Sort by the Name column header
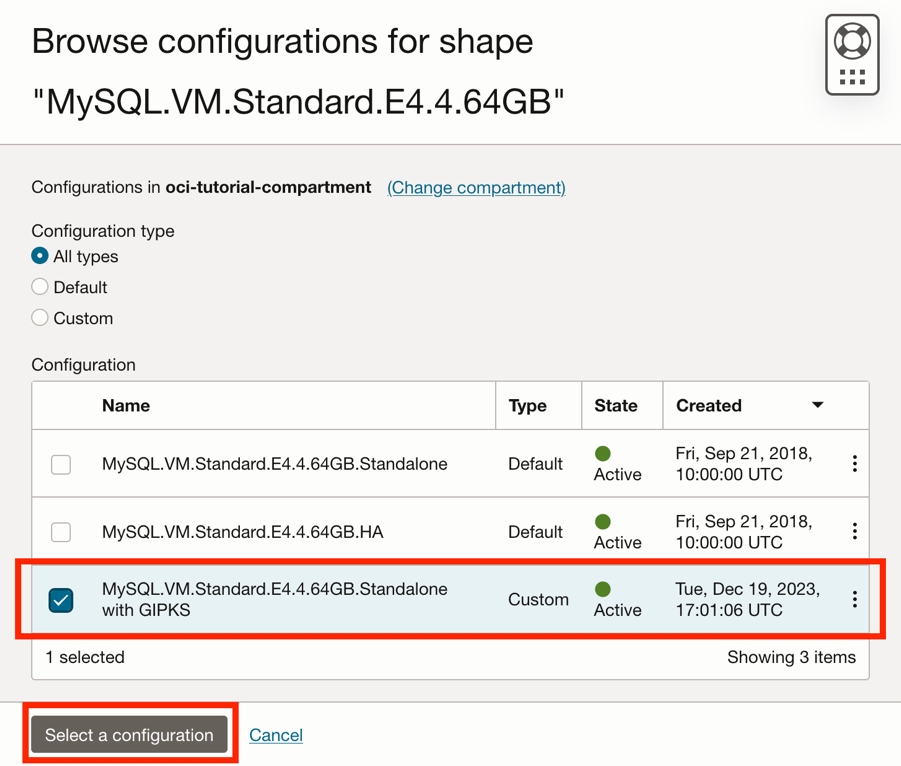Screen dimensions: 901x766 tap(126, 406)
